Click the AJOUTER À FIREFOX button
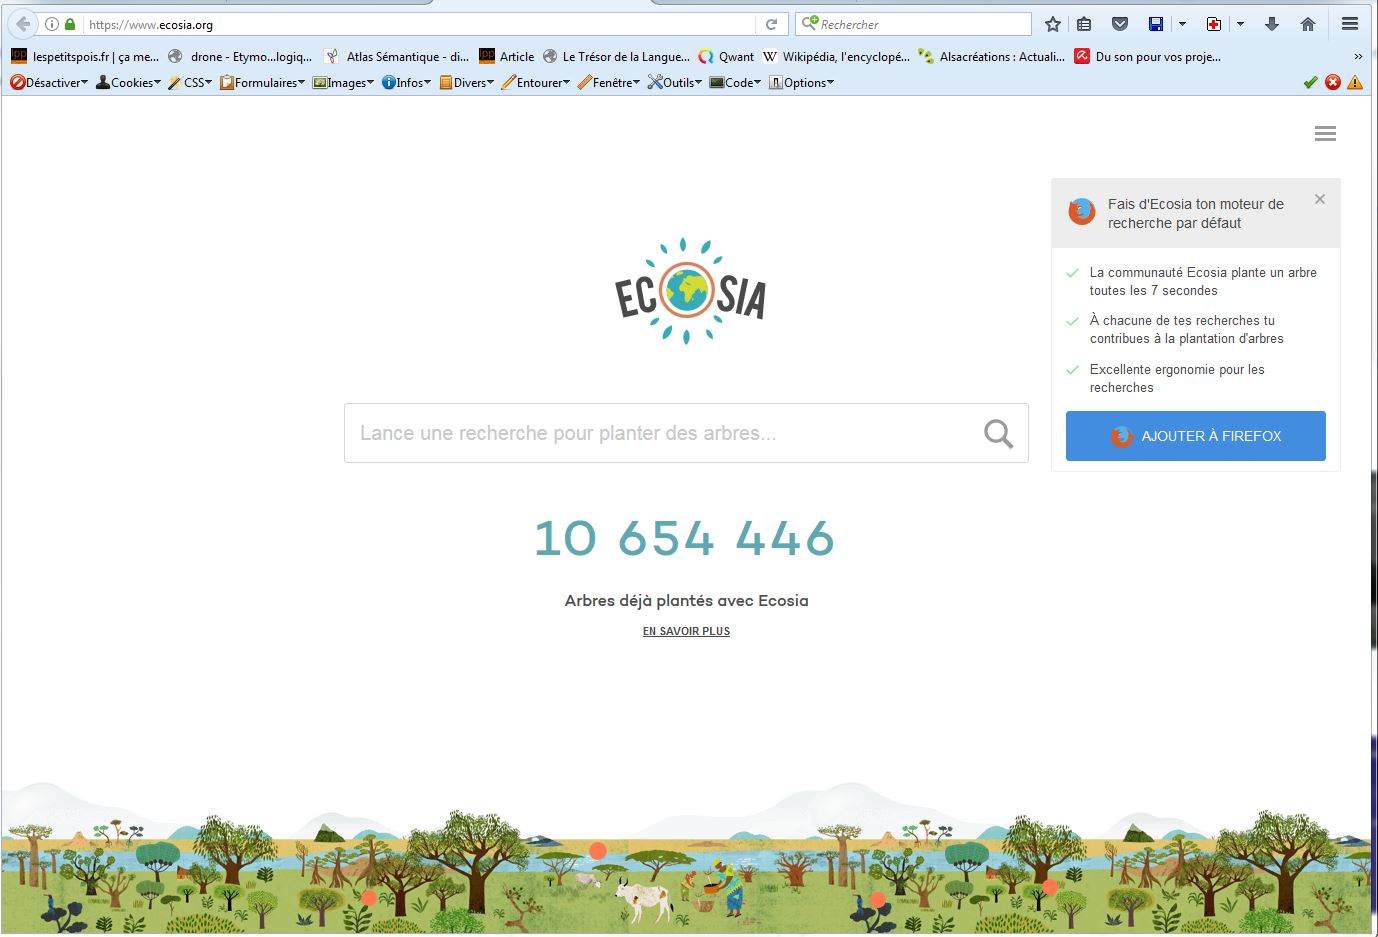Image resolution: width=1378 pixels, height=937 pixels. click(x=1195, y=436)
